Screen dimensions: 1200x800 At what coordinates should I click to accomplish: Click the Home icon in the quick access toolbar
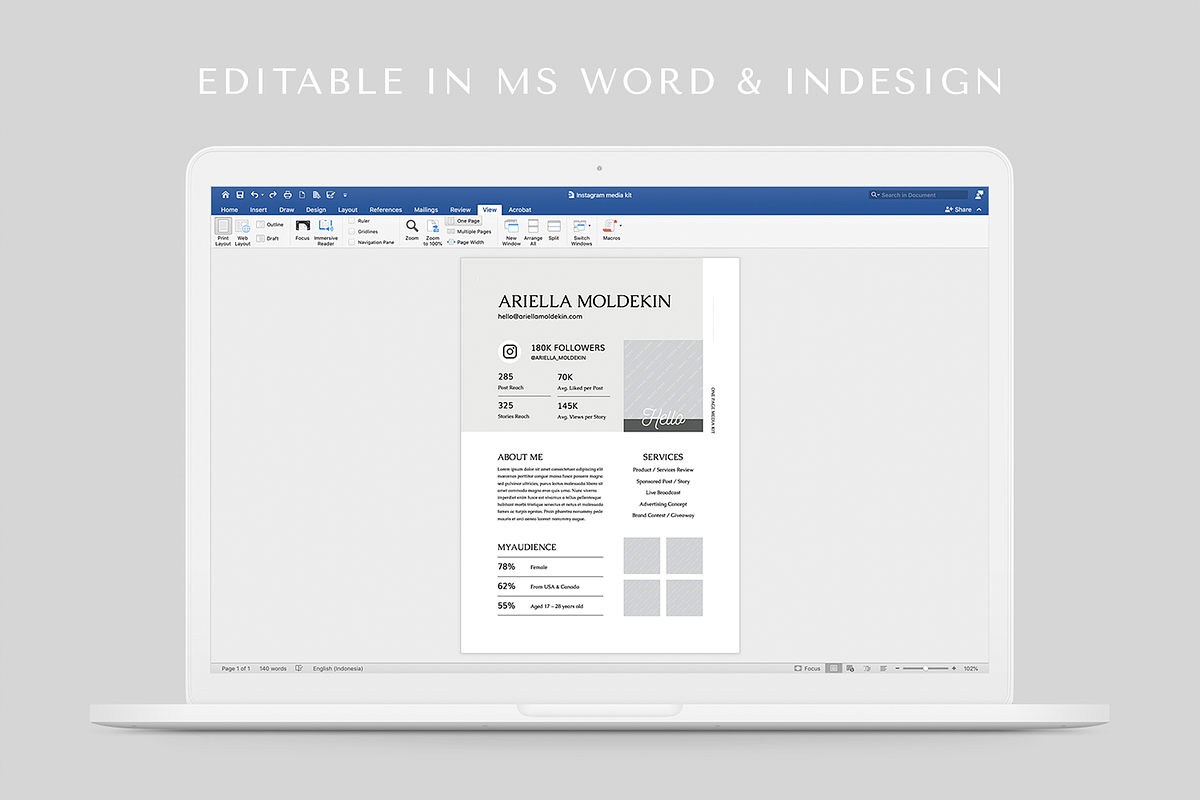pos(225,195)
